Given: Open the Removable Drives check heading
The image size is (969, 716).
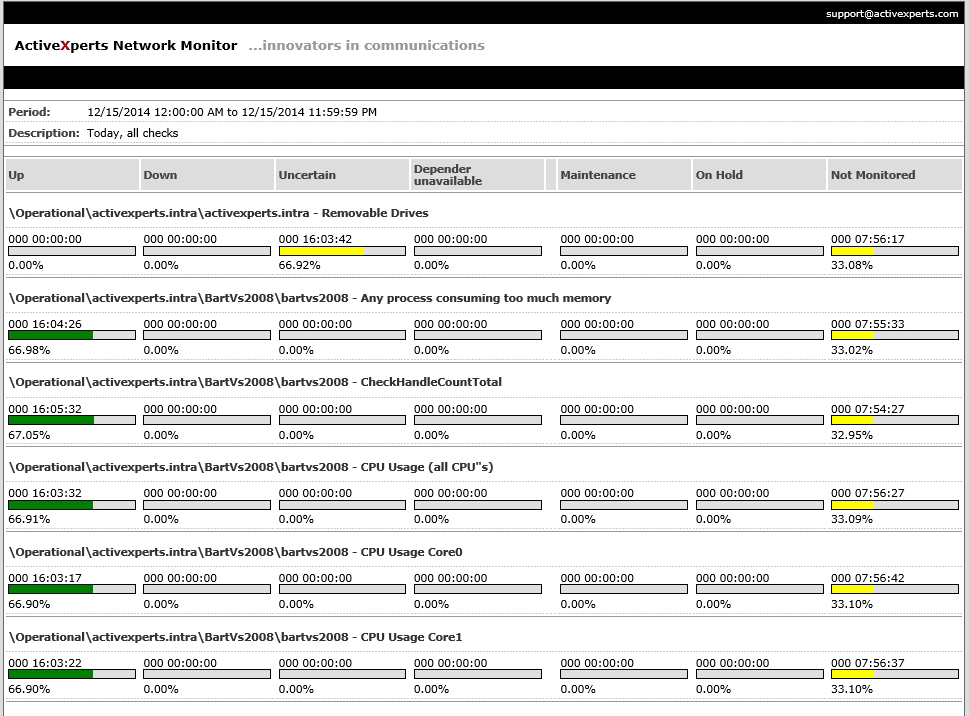Looking at the screenshot, I should [x=218, y=213].
